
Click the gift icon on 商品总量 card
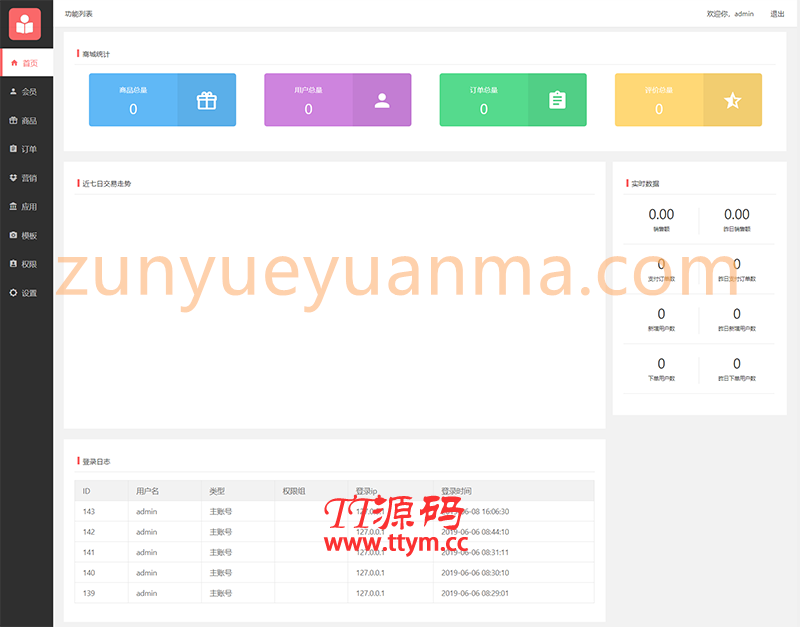(x=207, y=101)
